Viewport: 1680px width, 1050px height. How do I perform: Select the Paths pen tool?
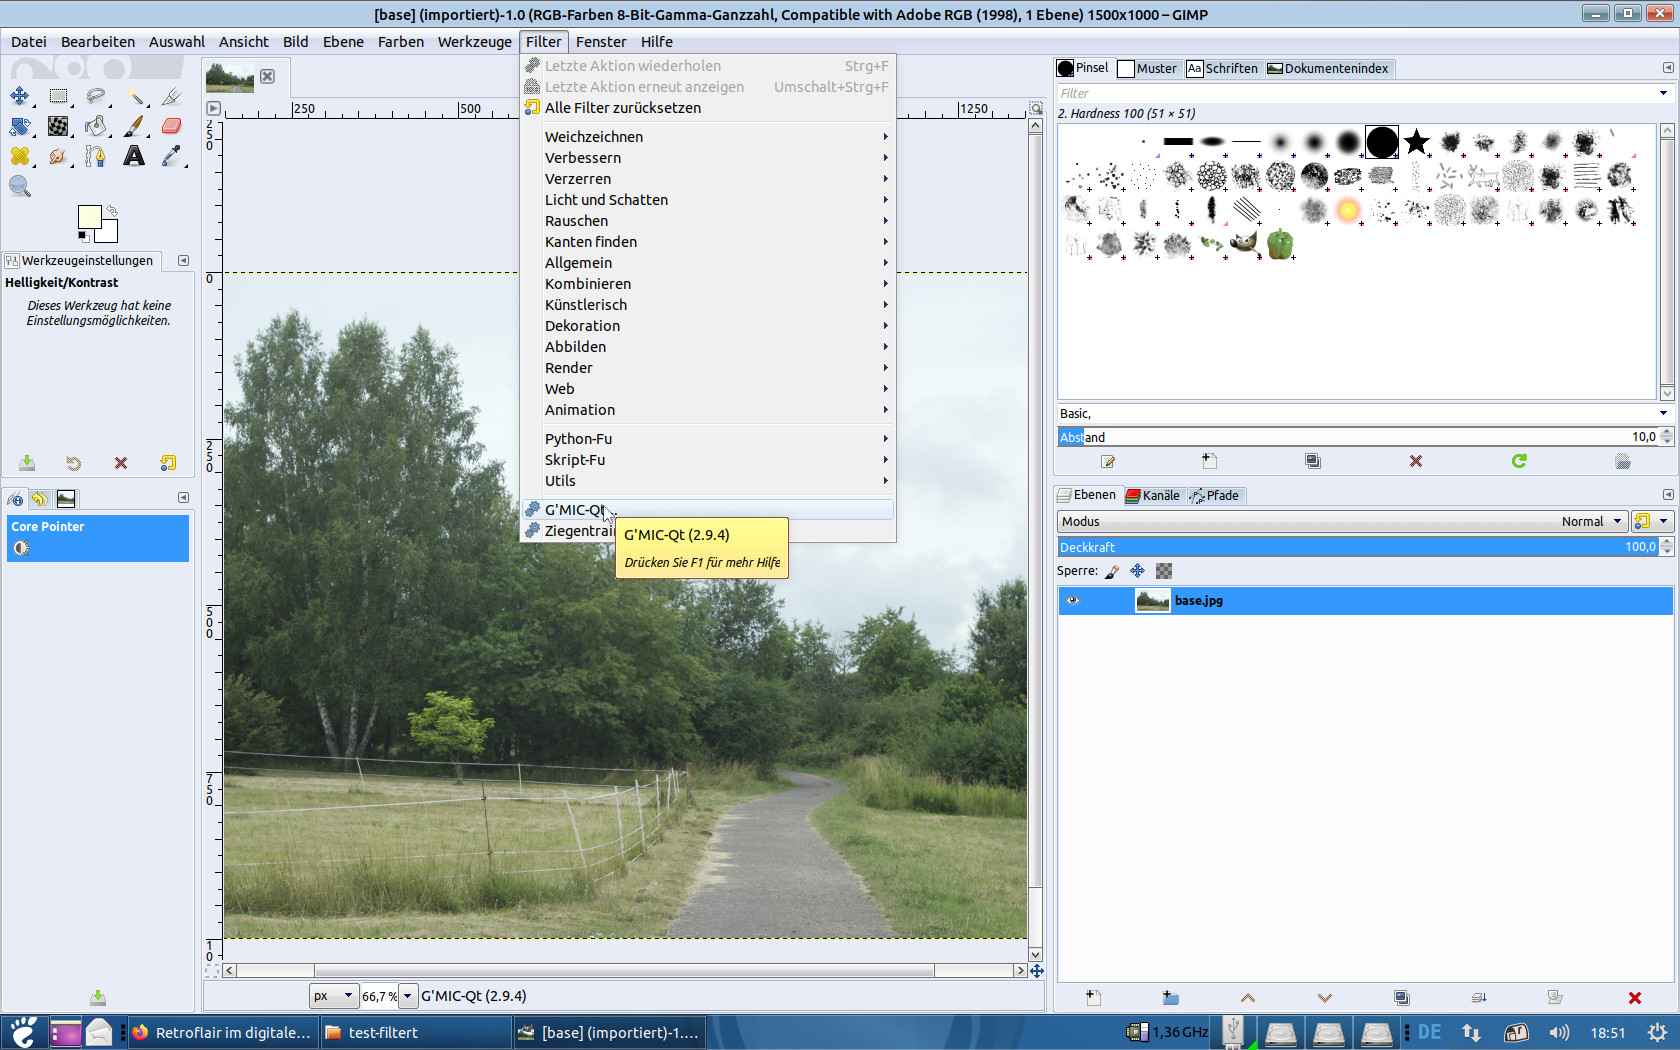96,156
